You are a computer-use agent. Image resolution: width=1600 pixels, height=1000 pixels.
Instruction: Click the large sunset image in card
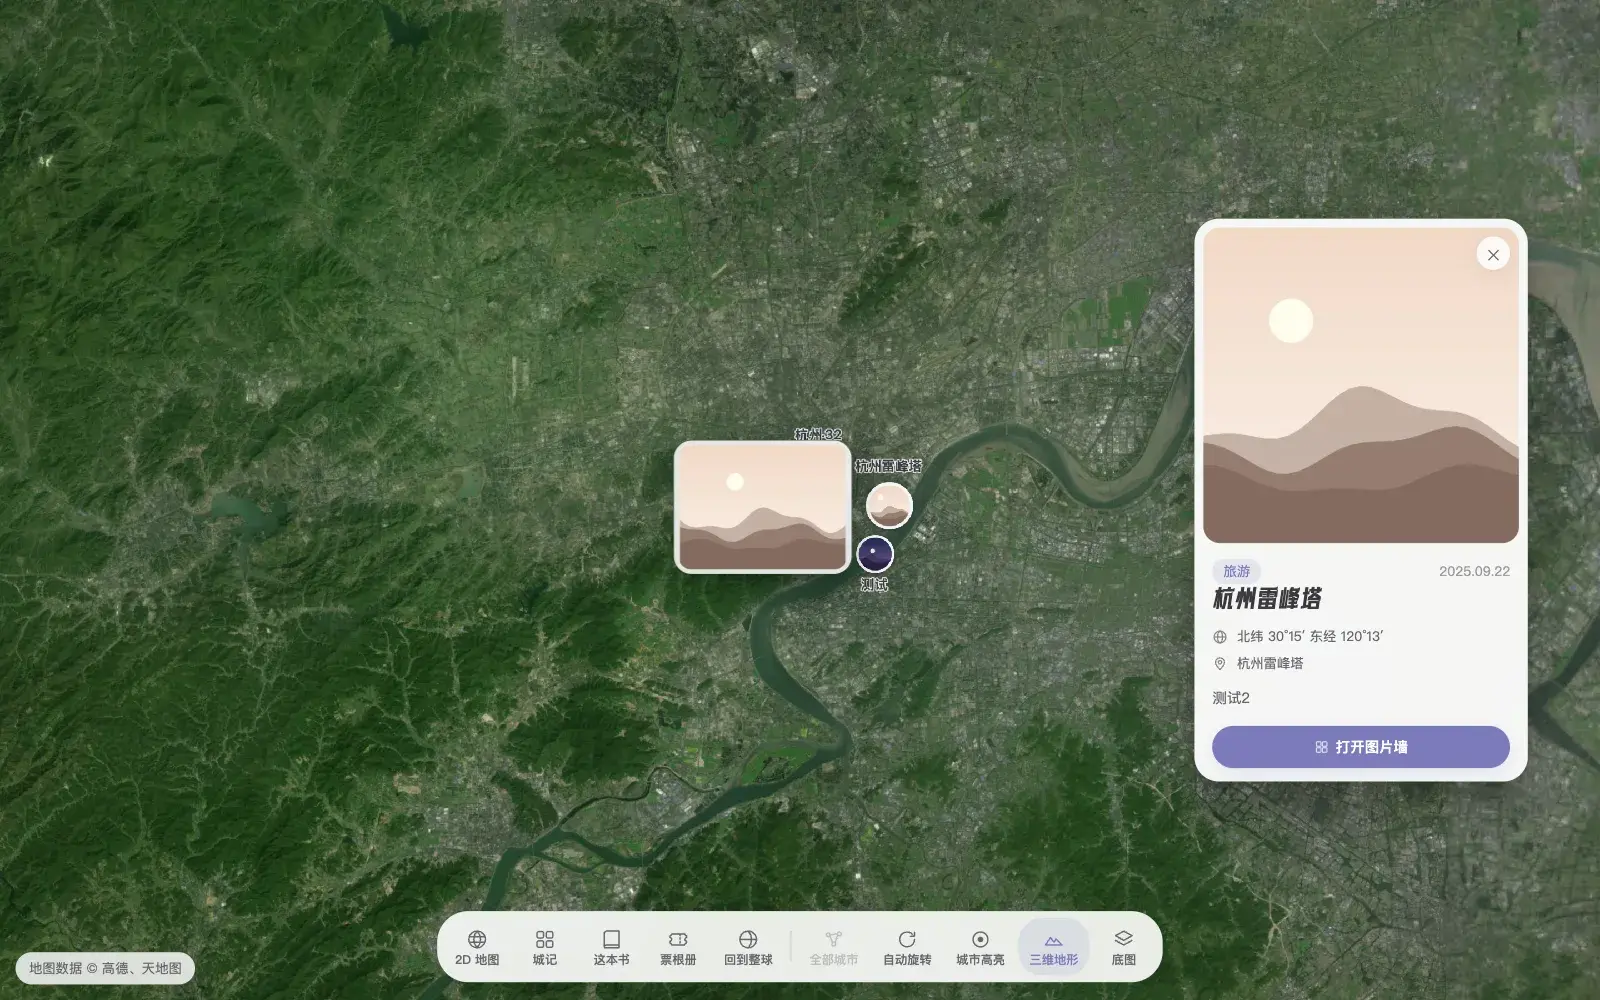1361,385
